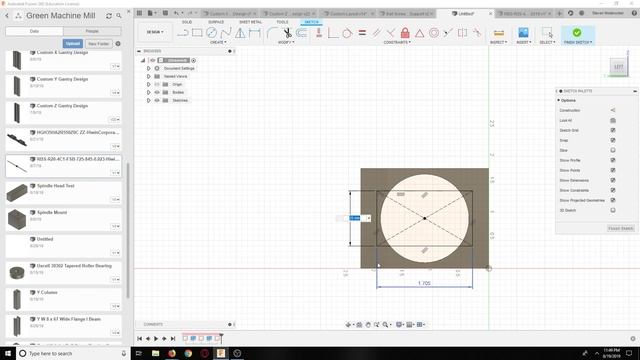Expand the Sketches node
Screen dimensions: 640x360
pyautogui.click(x=149, y=100)
